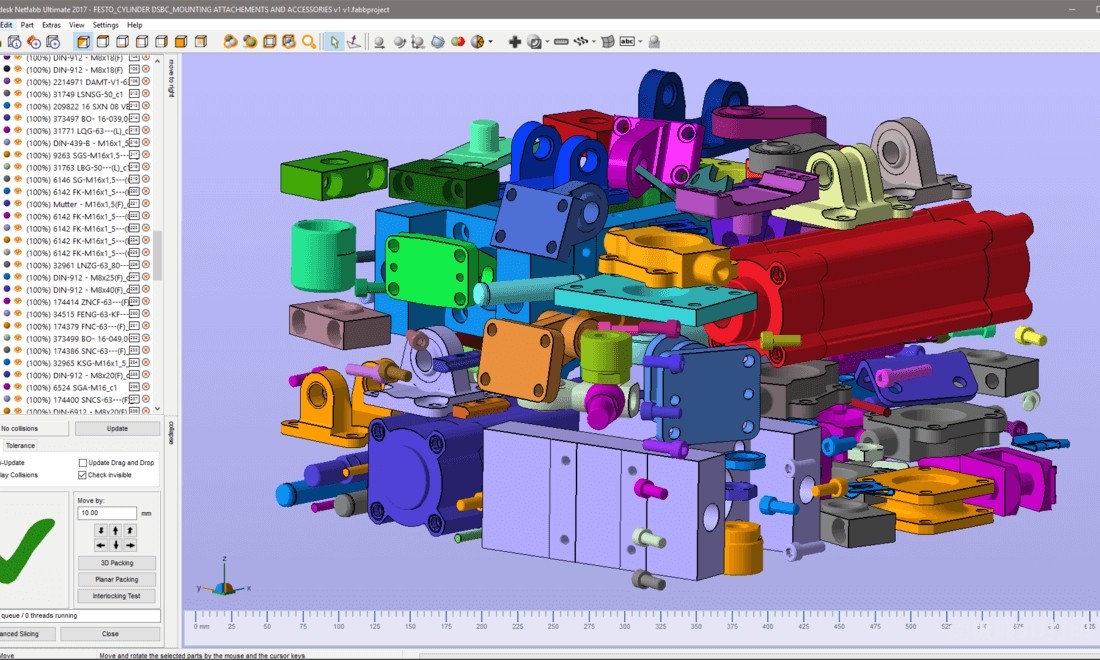Viewport: 1100px width, 660px height.
Task: Click the 3D Packing button
Action: 116,563
